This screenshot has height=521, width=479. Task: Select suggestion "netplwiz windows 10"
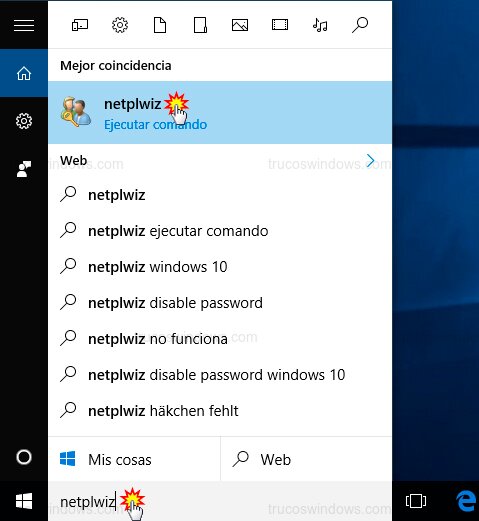(220, 267)
